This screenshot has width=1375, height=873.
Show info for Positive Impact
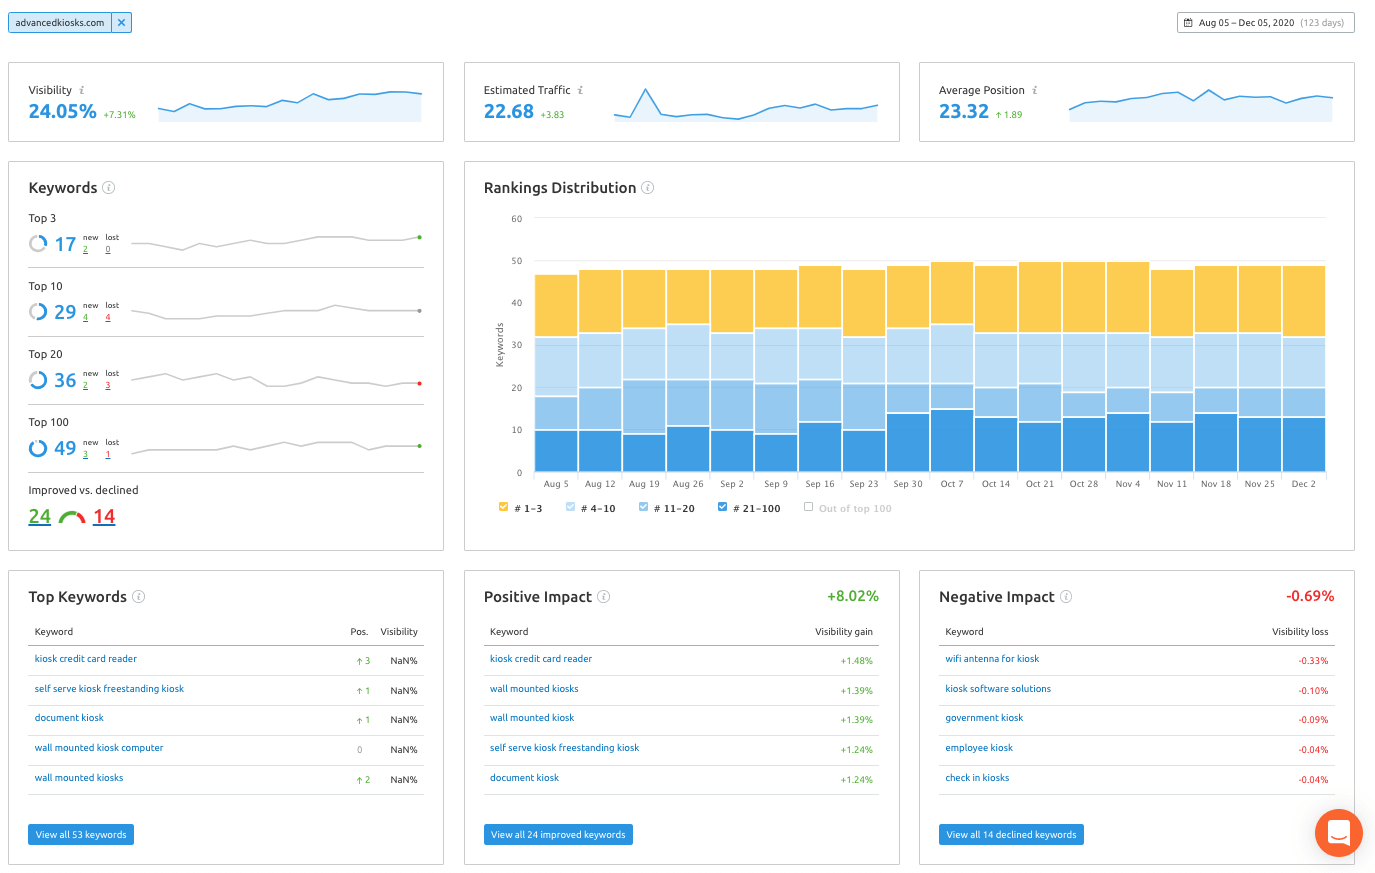coord(604,597)
